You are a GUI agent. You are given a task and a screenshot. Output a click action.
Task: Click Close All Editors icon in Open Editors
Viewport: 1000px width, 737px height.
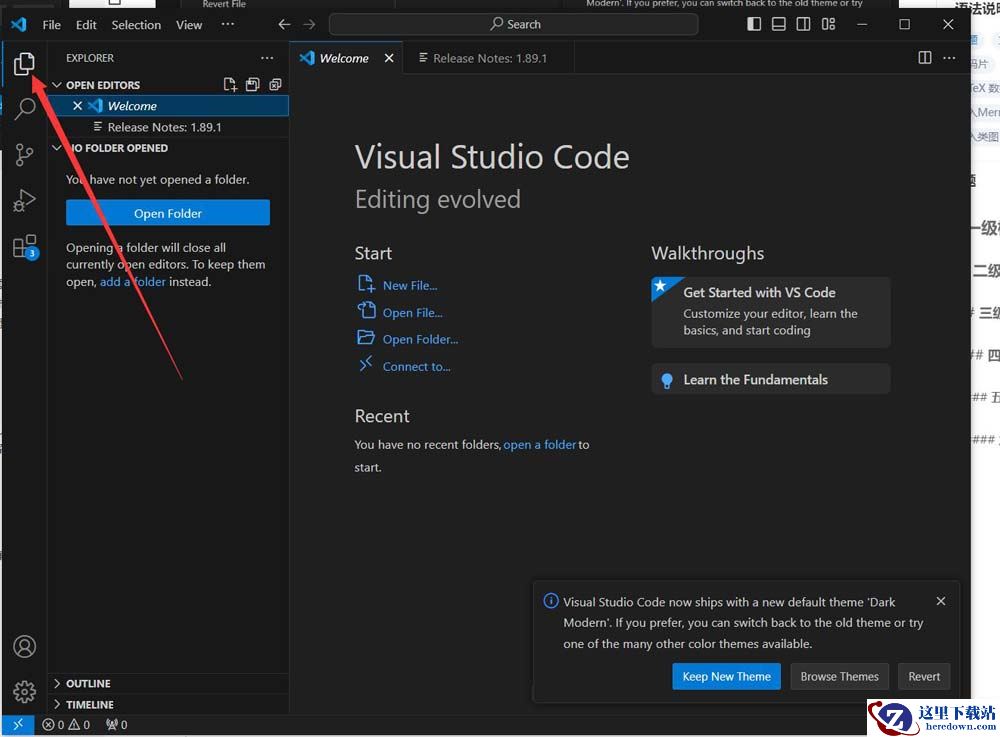[x=276, y=85]
